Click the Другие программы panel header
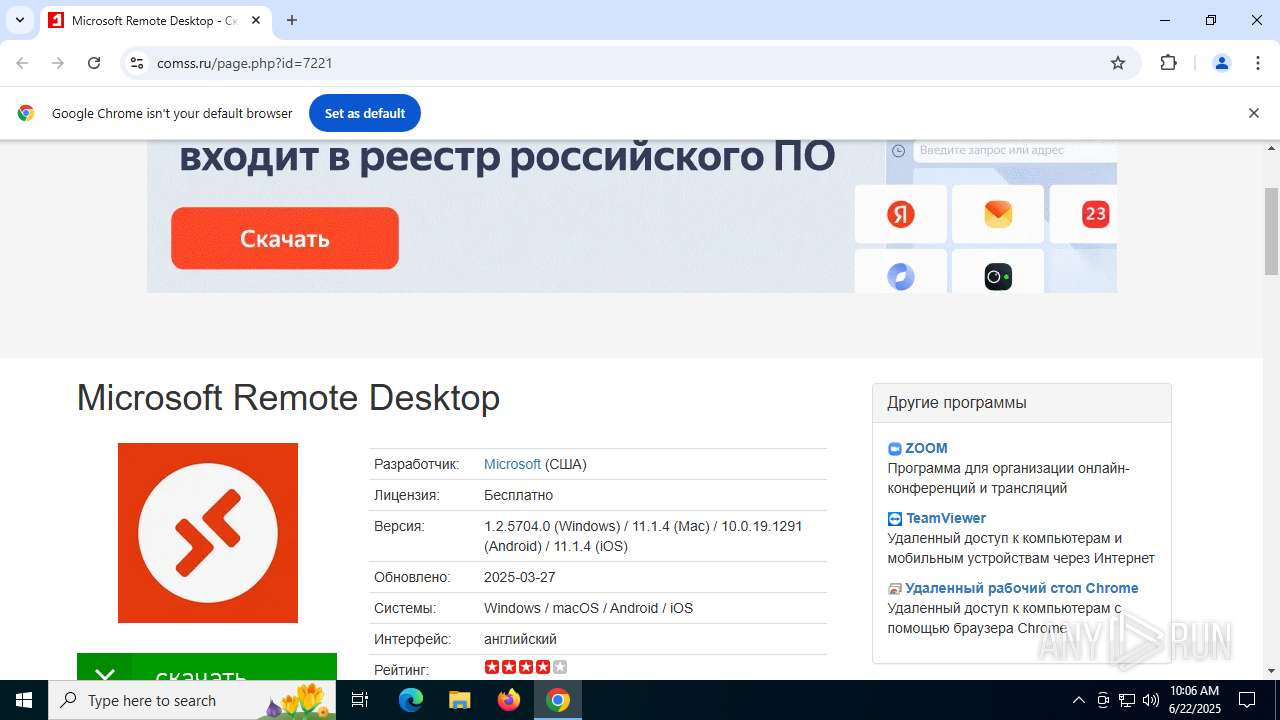This screenshot has width=1280, height=720. (1022, 403)
